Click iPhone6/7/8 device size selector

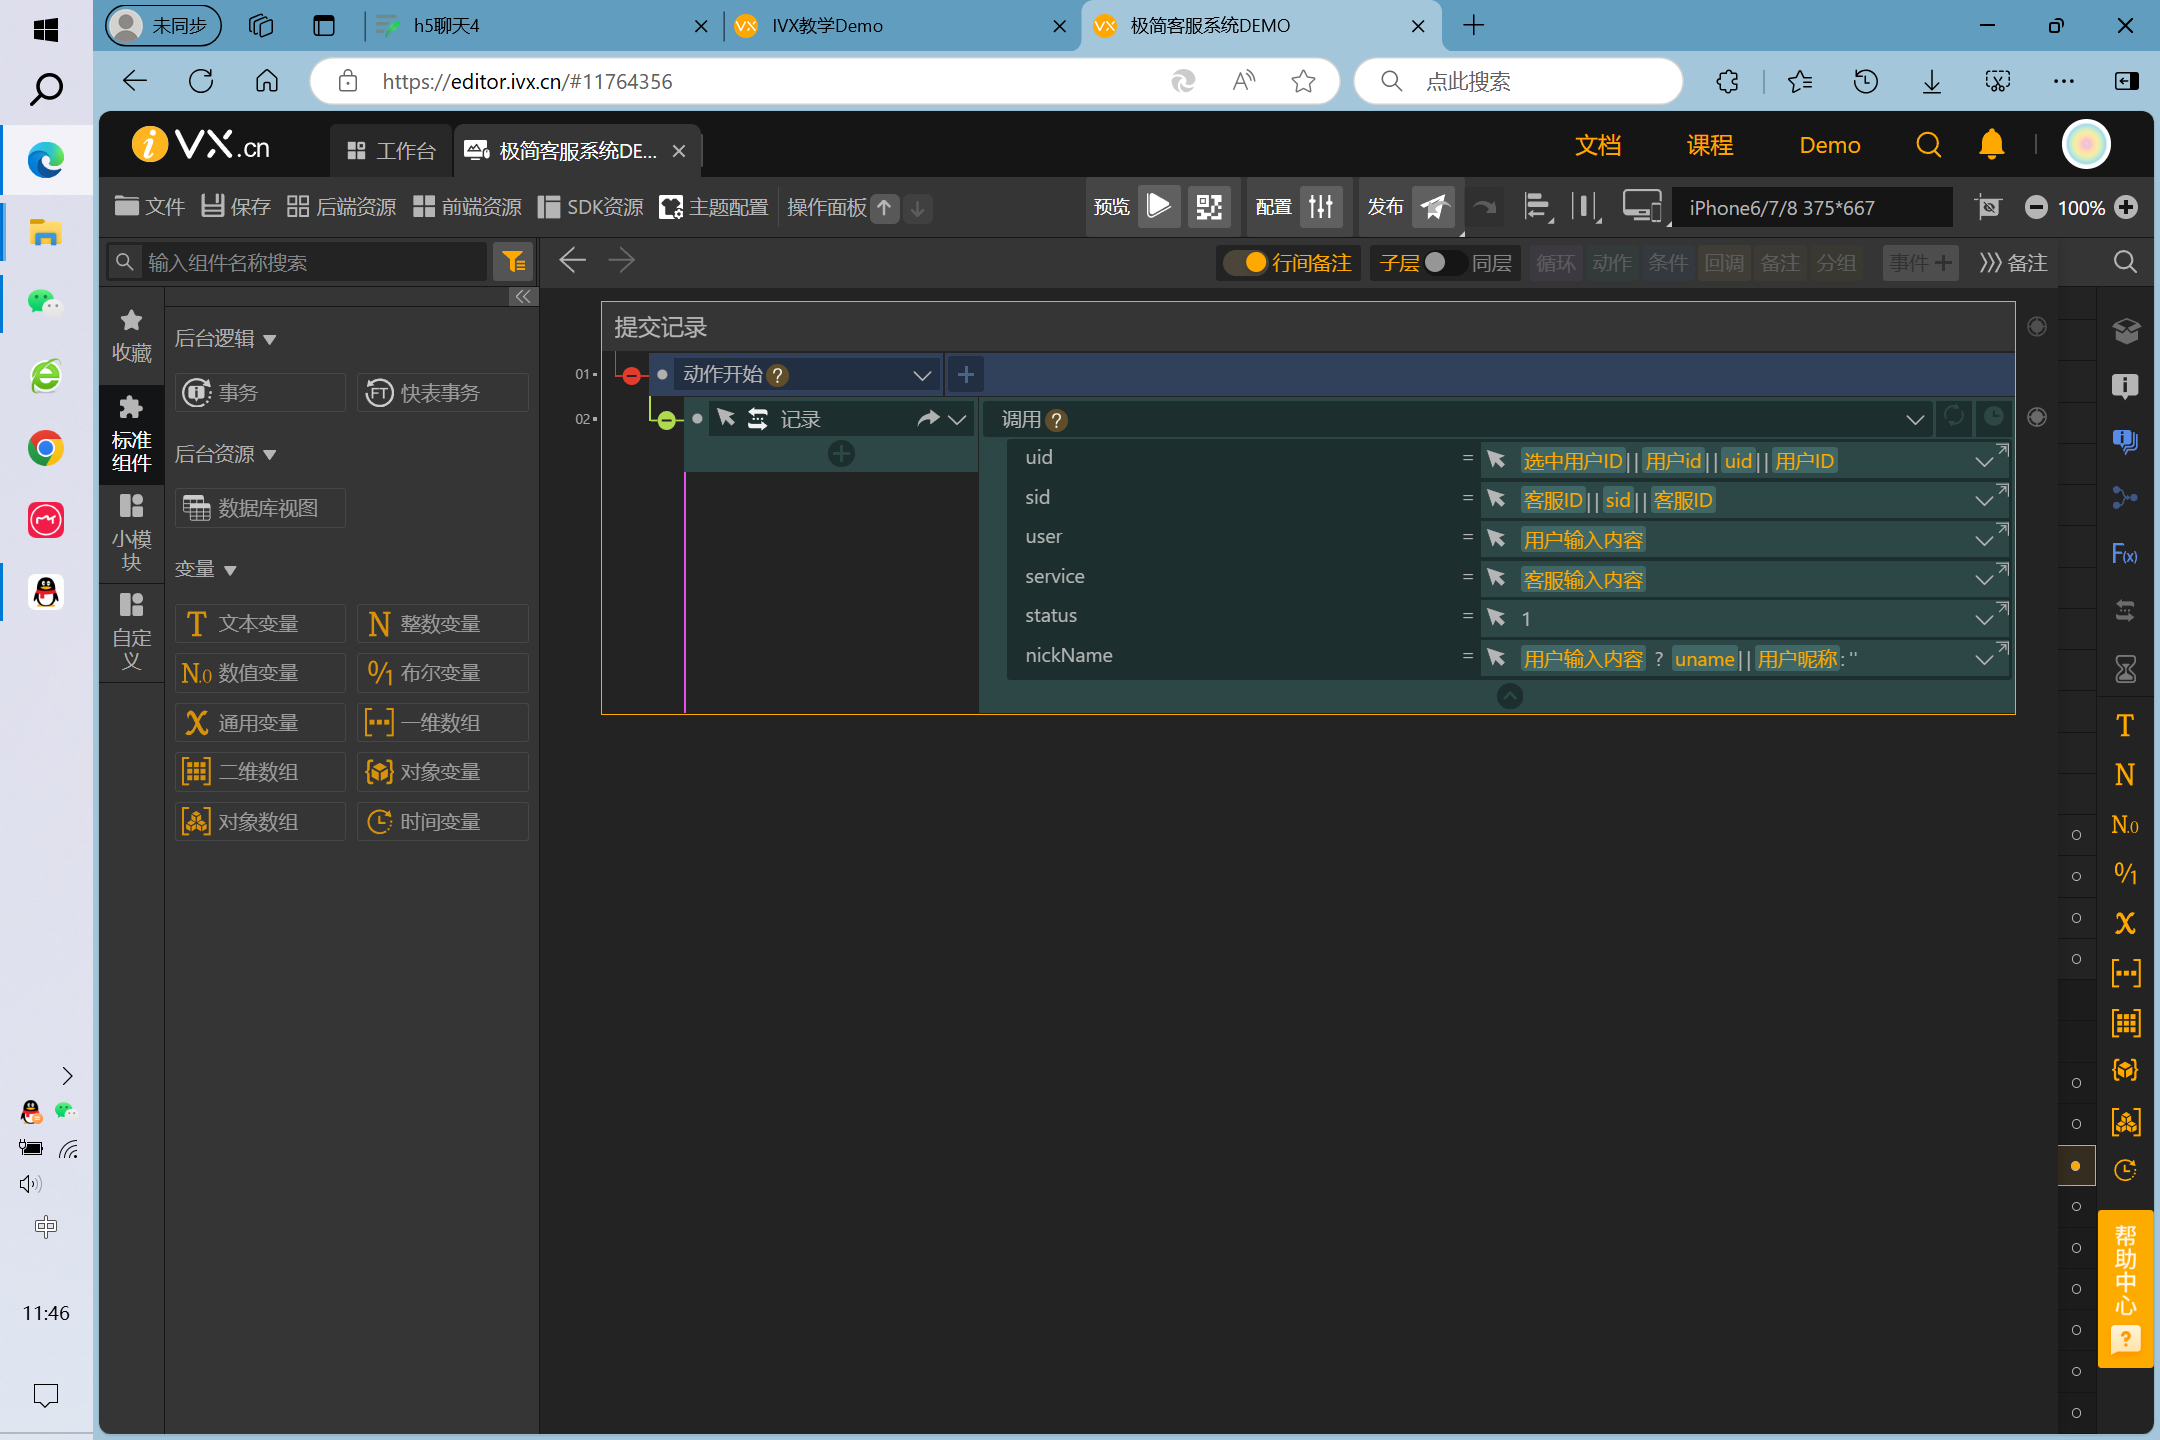(x=1811, y=207)
